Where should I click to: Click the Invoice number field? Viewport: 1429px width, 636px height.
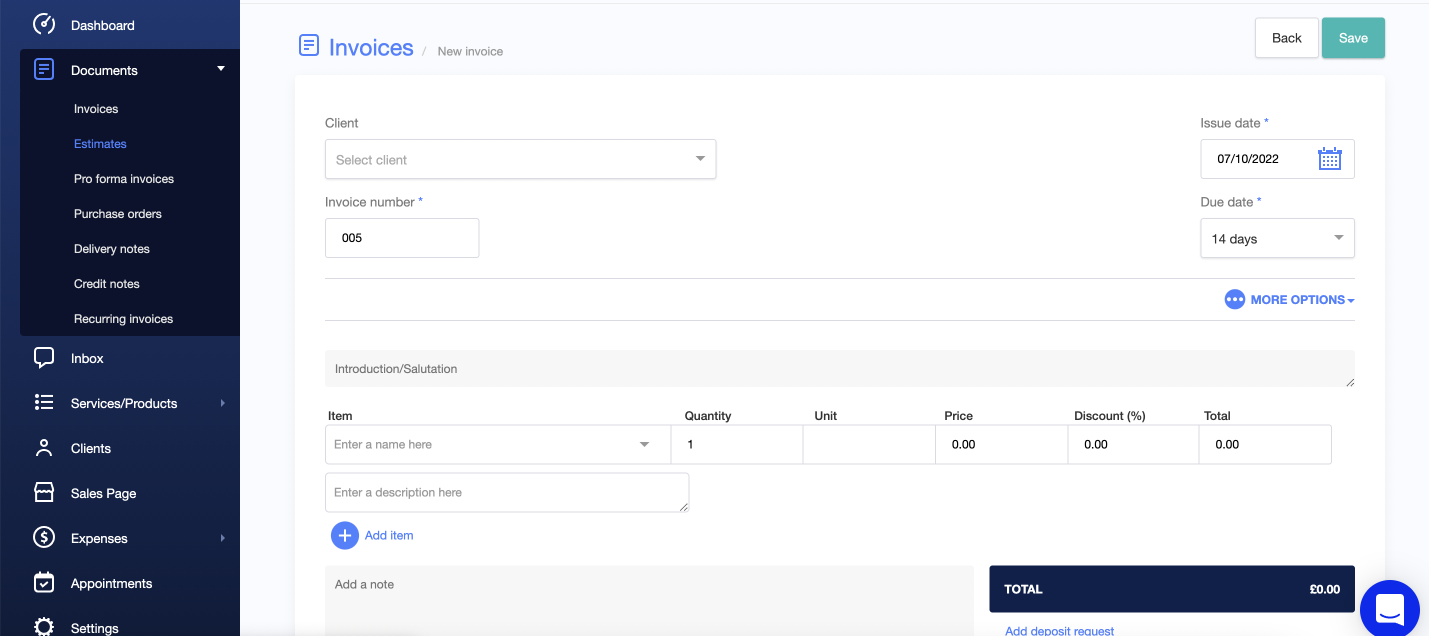(402, 238)
